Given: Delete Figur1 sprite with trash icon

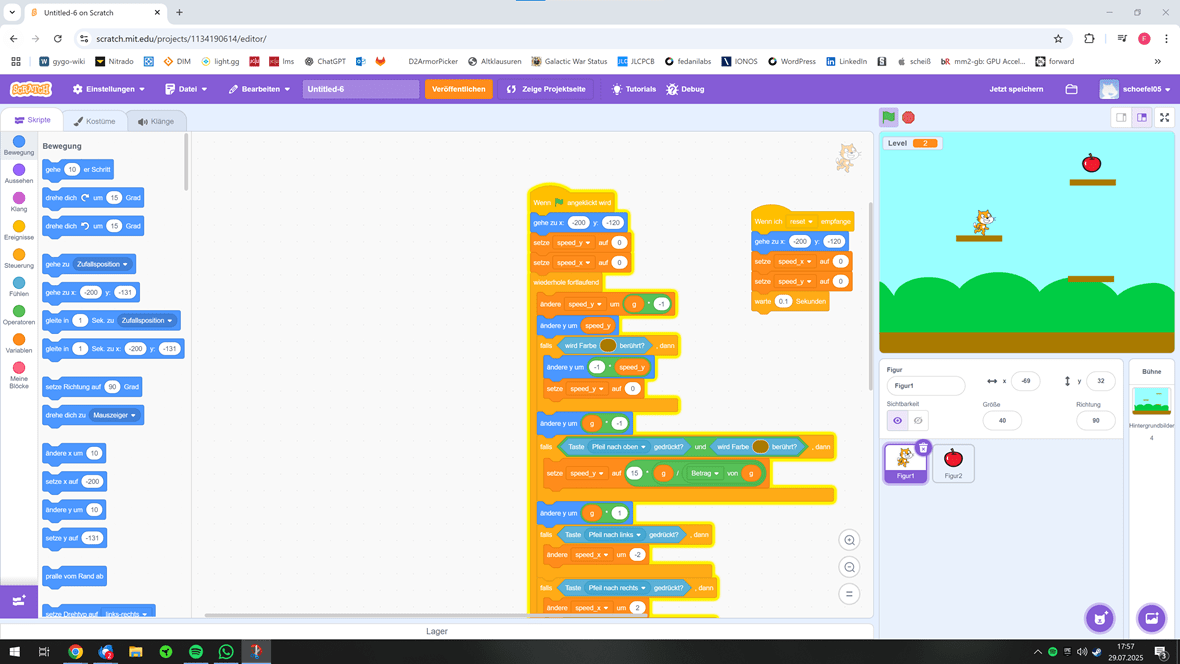Looking at the screenshot, I should (x=923, y=448).
